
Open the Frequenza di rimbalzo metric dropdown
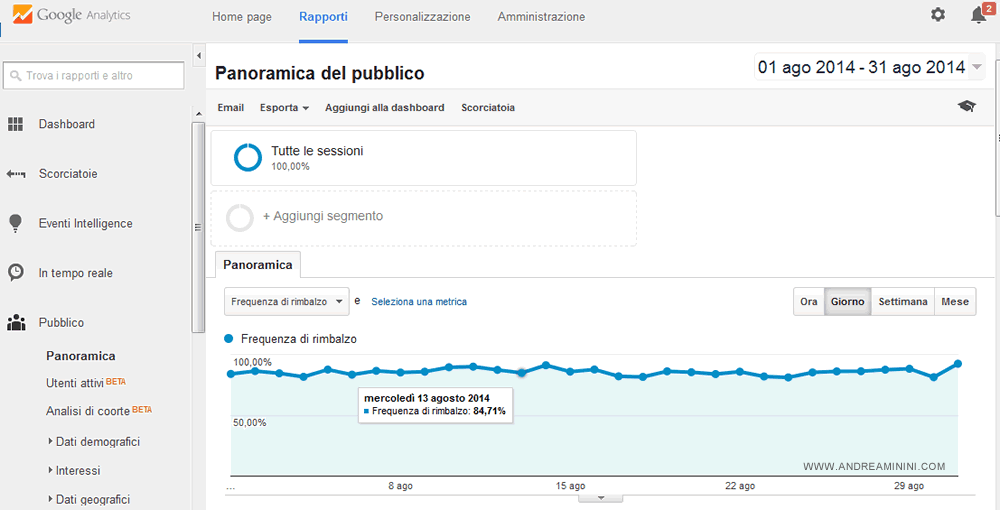(286, 301)
